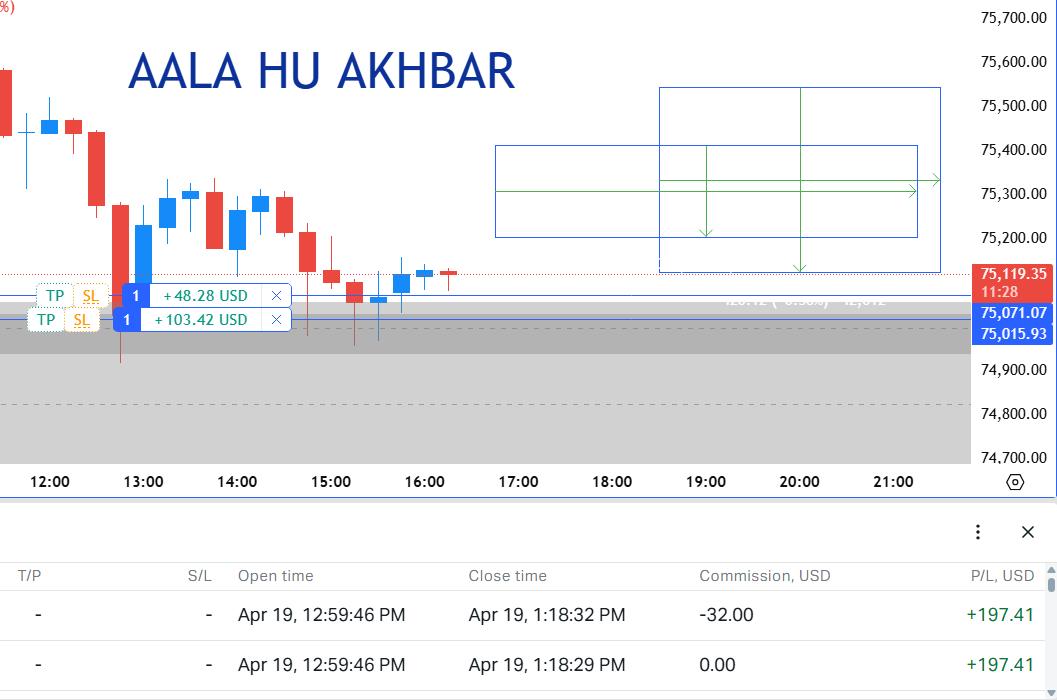This screenshot has width=1057, height=700.
Task: Select the AALA HU AKHBAR text label
Action: tap(321, 72)
